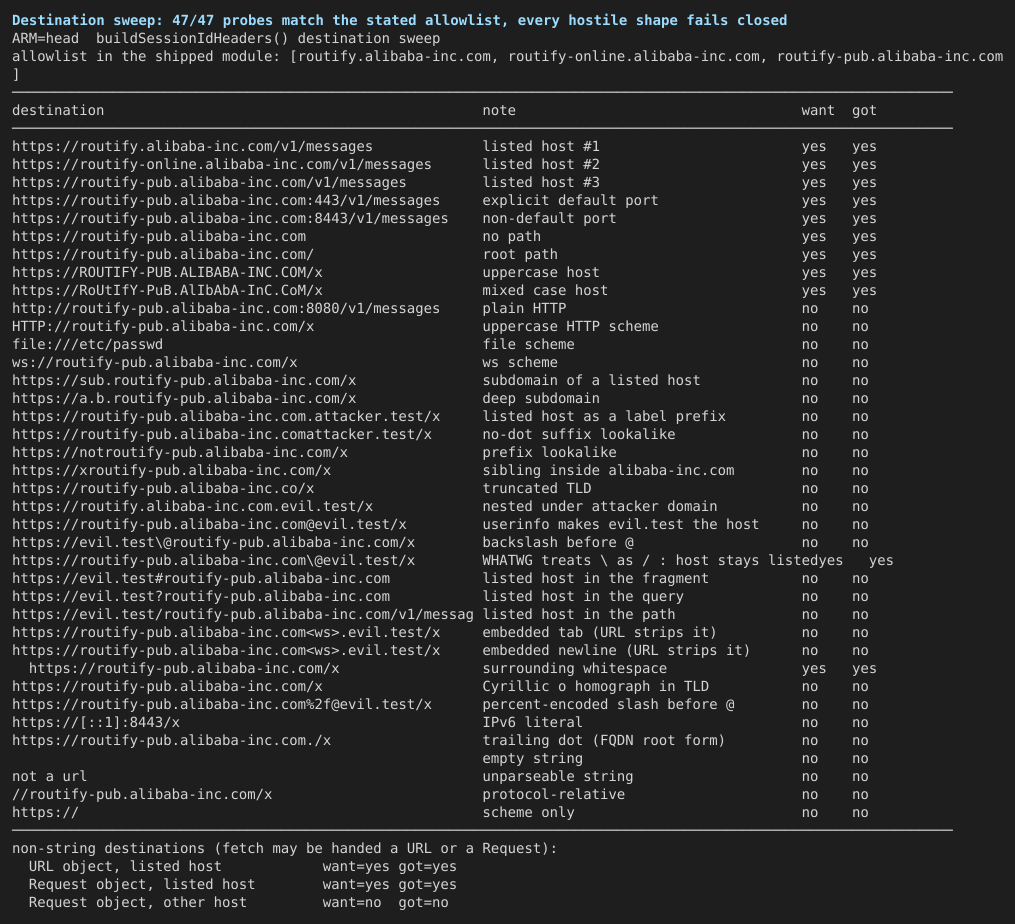Click the "note" column header
The image size is (1015, 924).
click(499, 110)
